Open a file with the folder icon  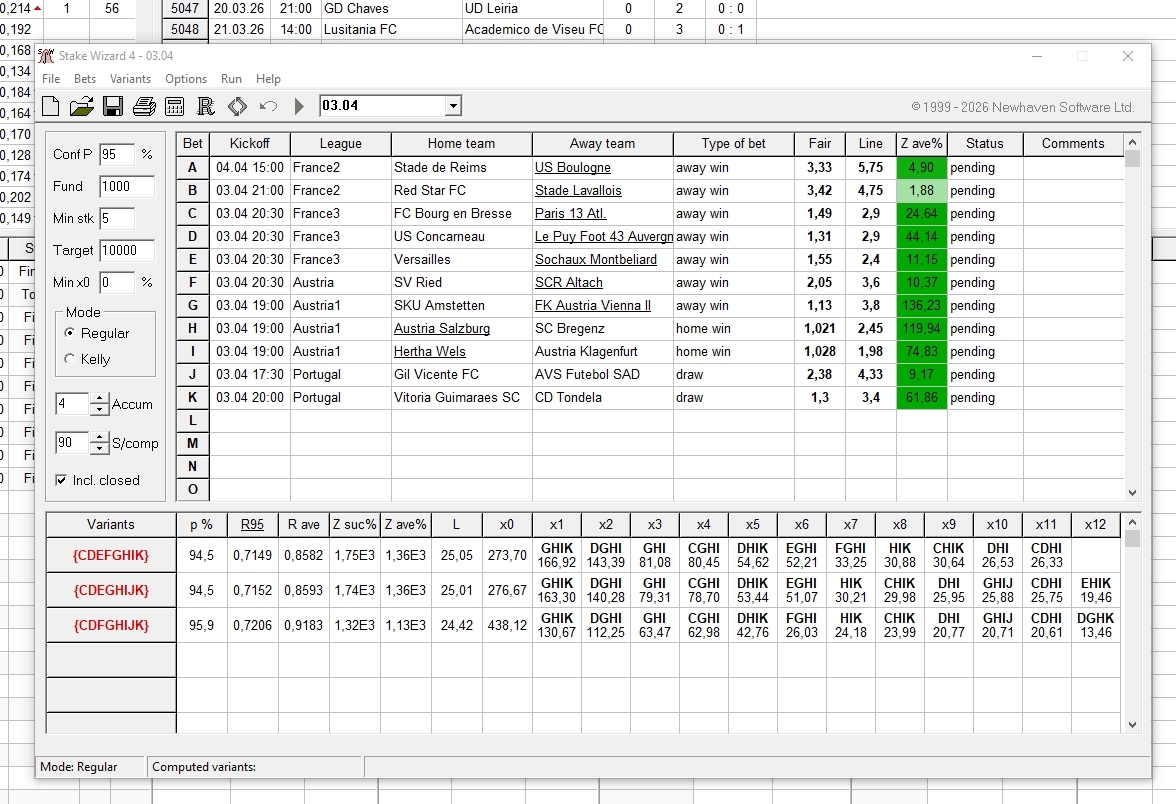tap(81, 106)
